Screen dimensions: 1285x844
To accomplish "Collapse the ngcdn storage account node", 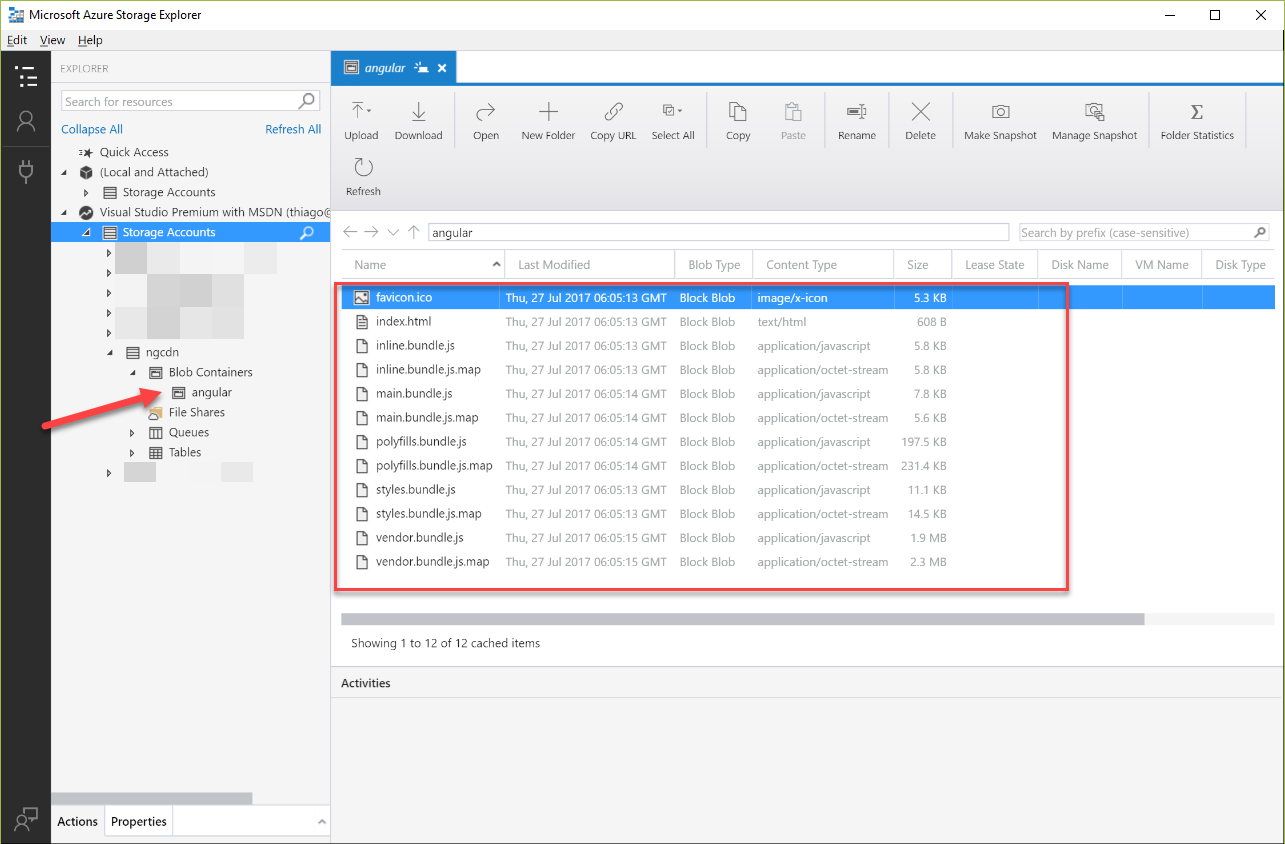I will (109, 352).
